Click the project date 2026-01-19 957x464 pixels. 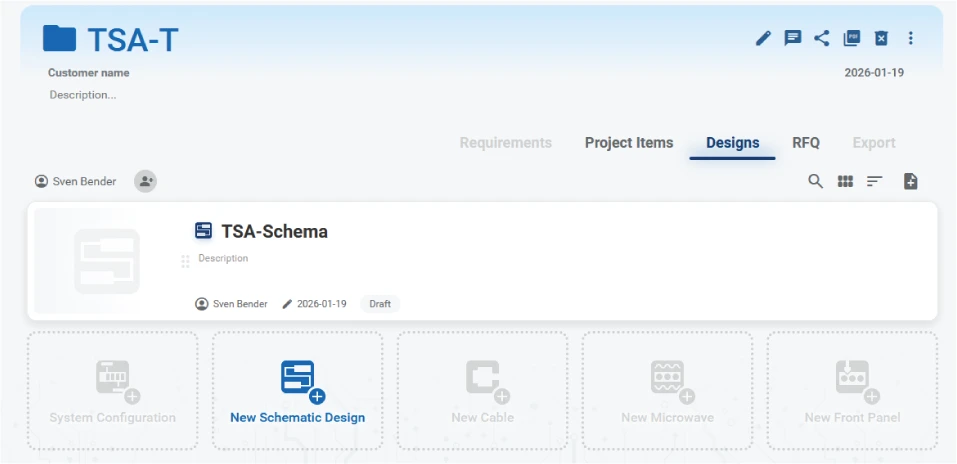(x=874, y=73)
